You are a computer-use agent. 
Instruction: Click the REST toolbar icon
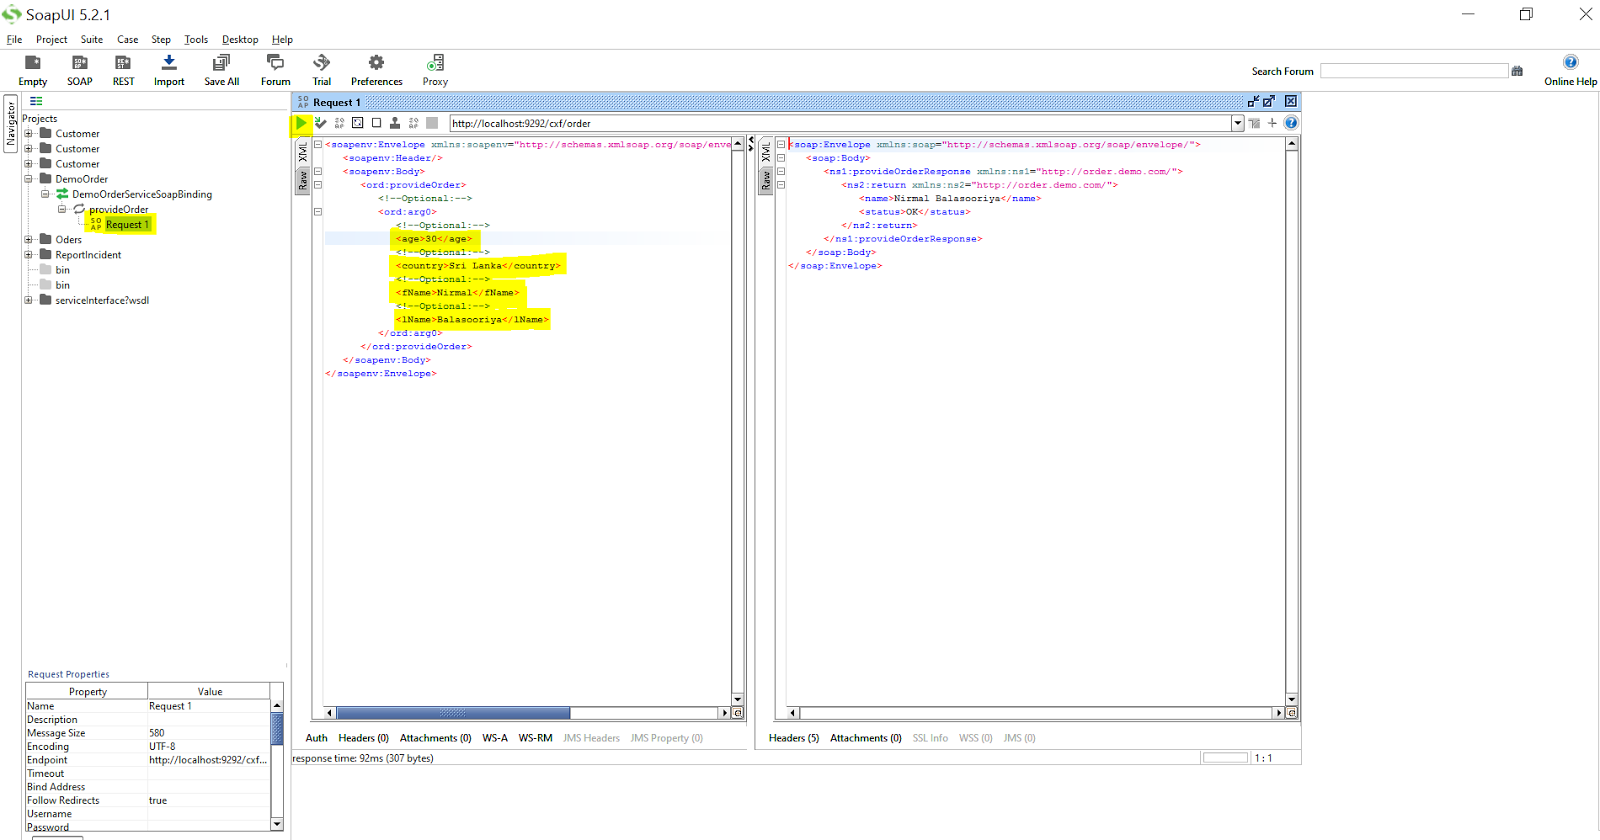point(123,70)
